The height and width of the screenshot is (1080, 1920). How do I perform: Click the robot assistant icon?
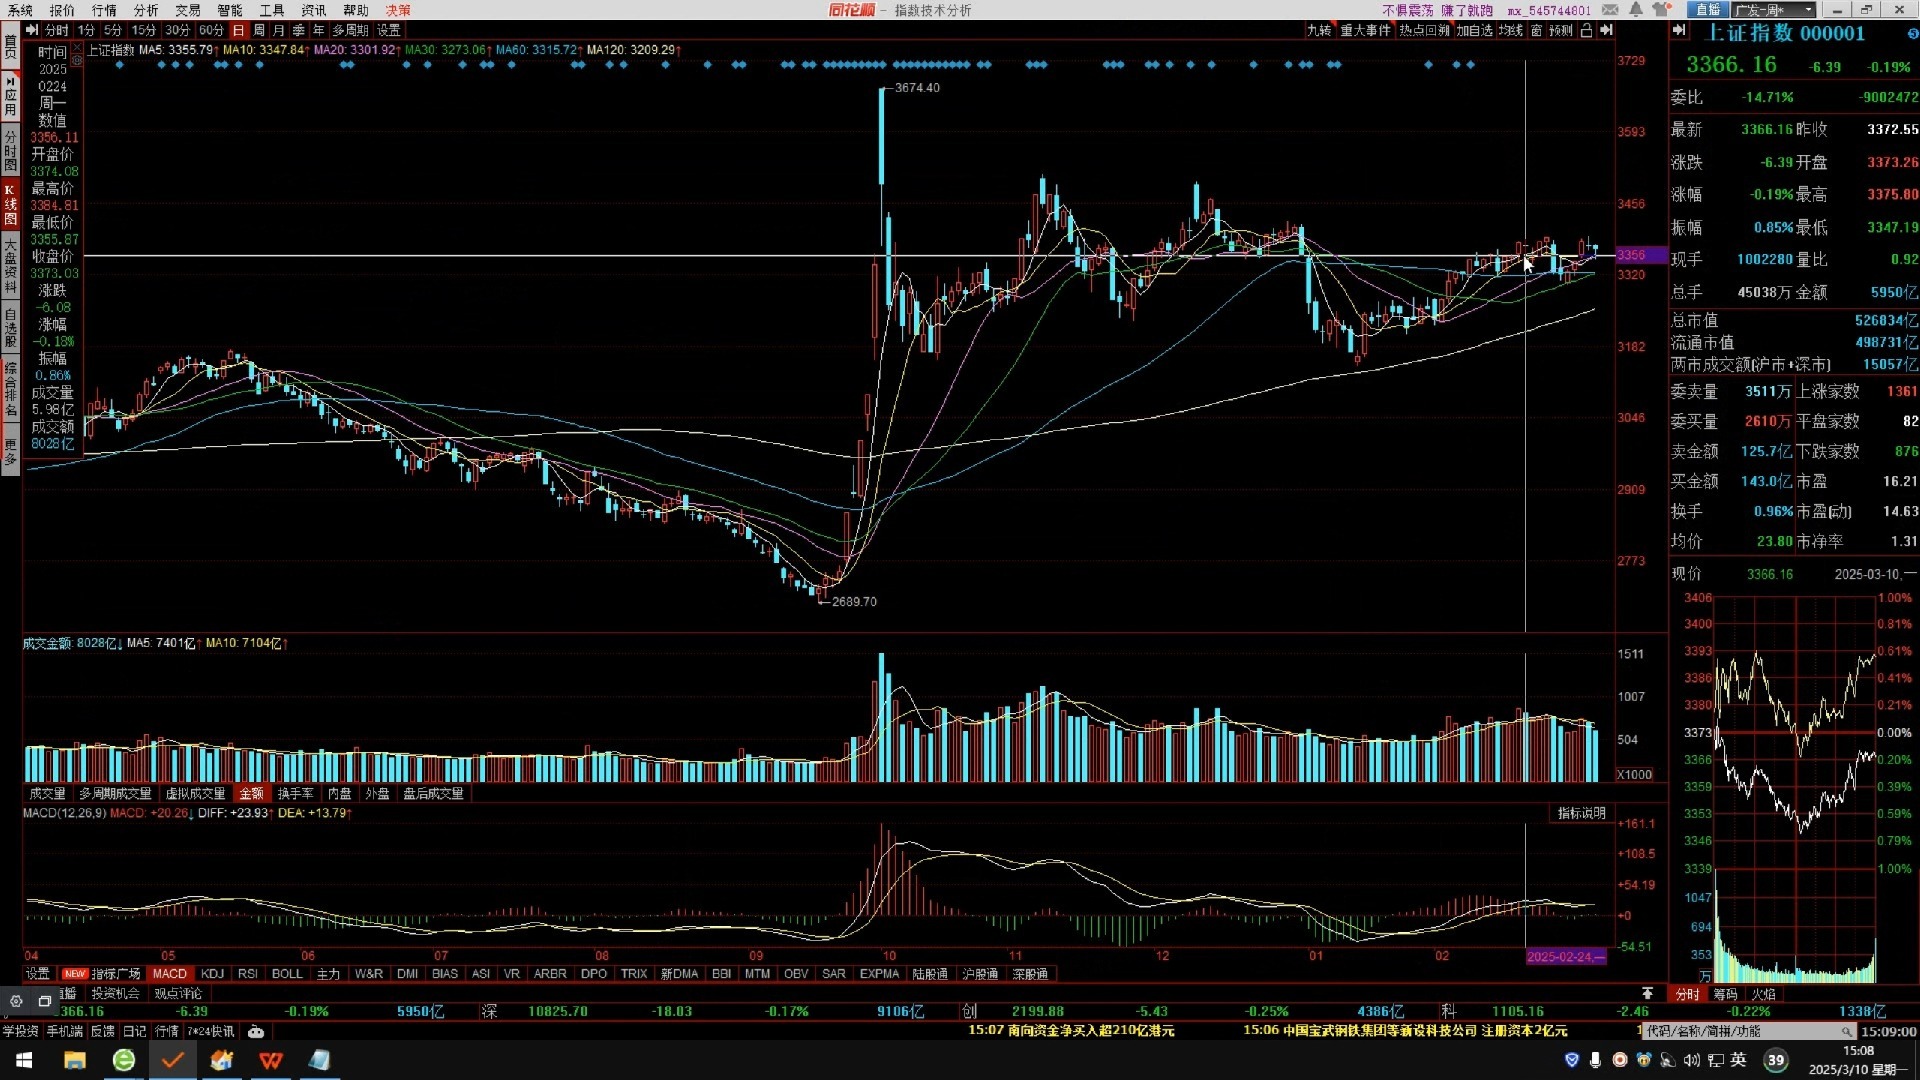(256, 1031)
